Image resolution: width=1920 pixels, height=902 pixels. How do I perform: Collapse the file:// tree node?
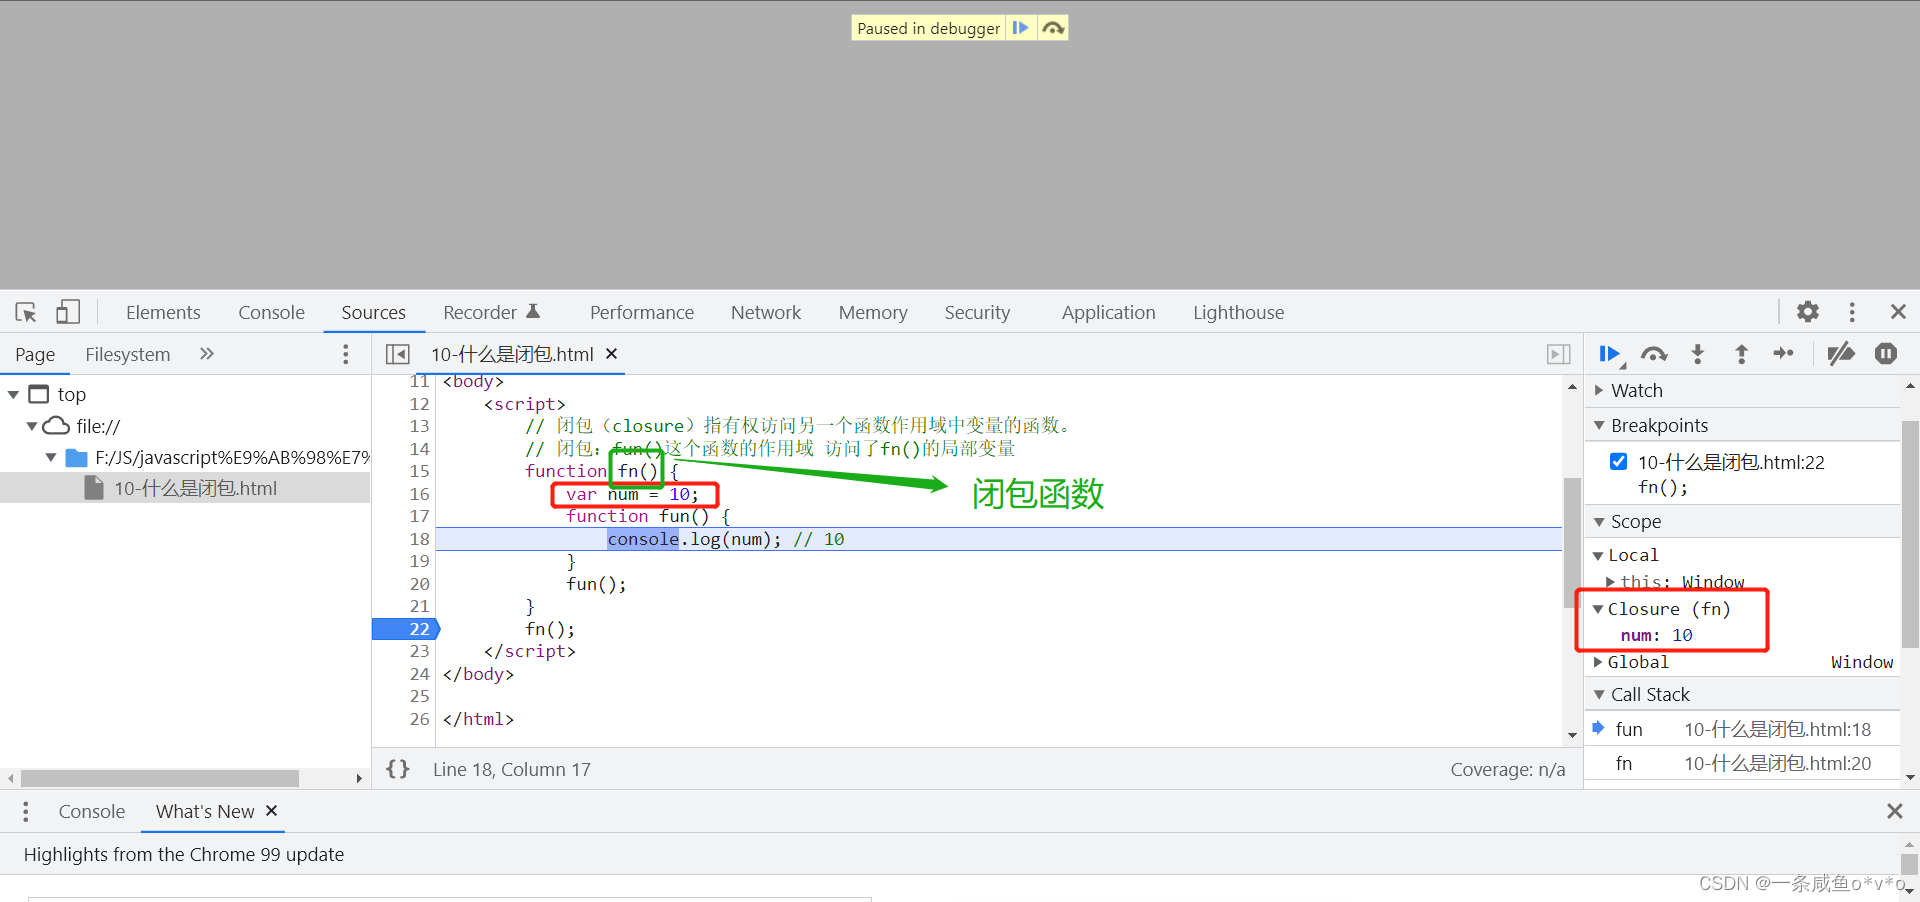(x=32, y=426)
